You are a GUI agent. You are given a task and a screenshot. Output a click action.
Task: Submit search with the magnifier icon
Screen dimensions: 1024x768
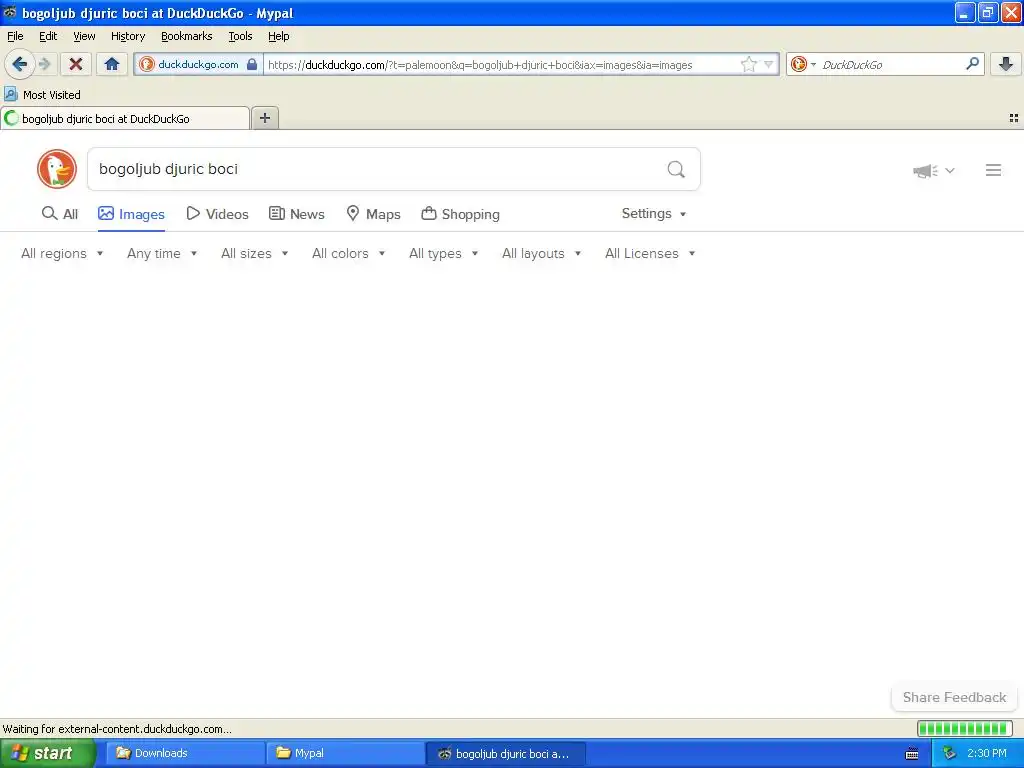click(676, 169)
